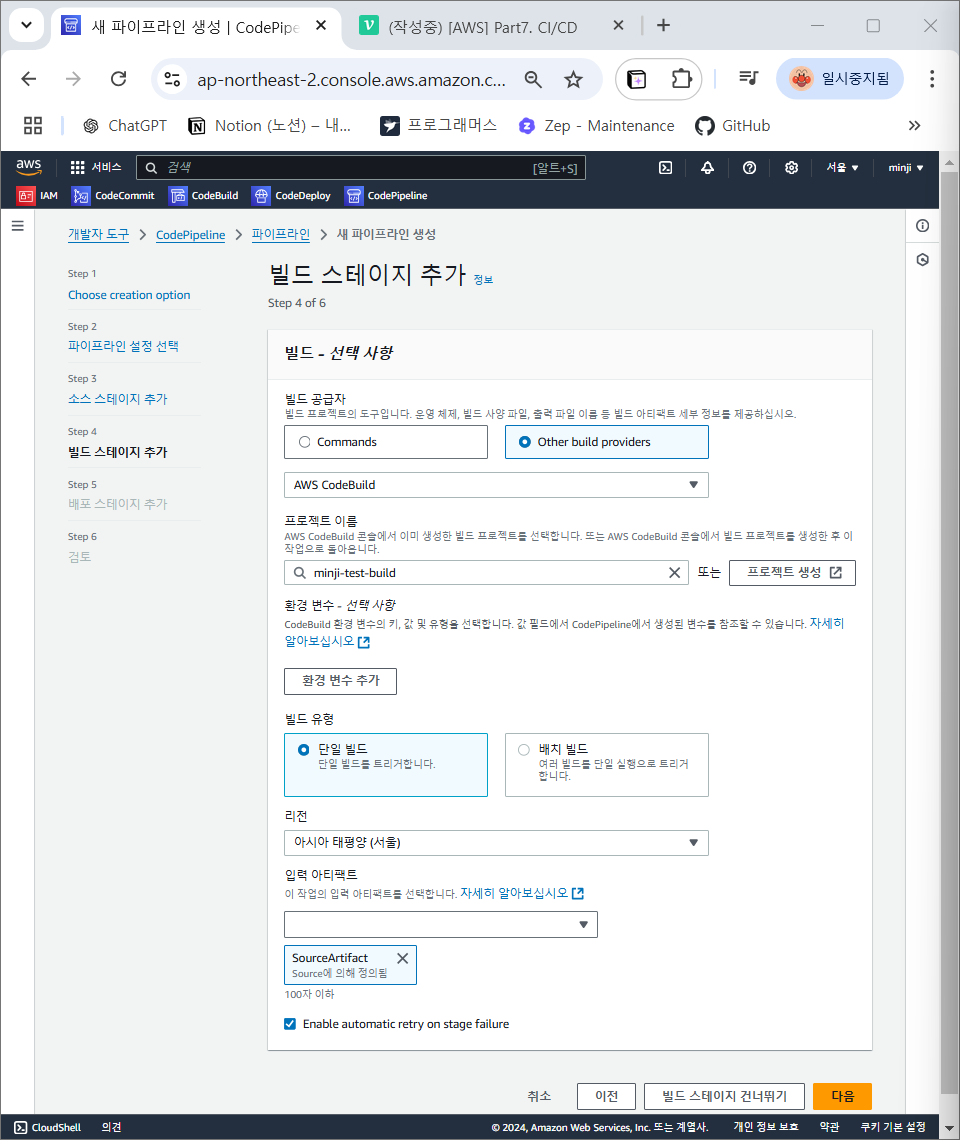This screenshot has width=960, height=1140.
Task: Open site information icon in address bar
Action: click(x=172, y=79)
